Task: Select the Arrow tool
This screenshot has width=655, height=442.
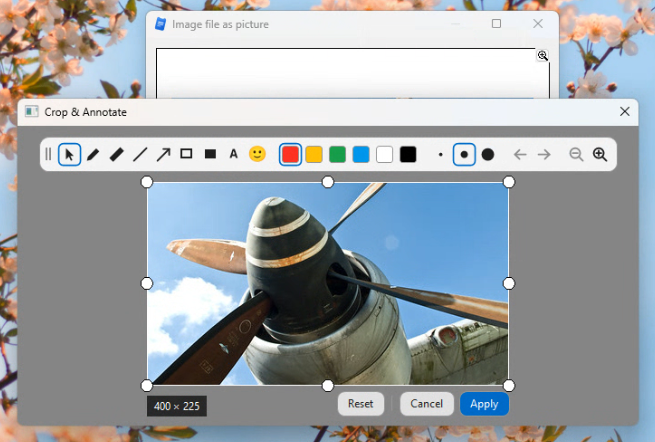Action: [x=163, y=155]
